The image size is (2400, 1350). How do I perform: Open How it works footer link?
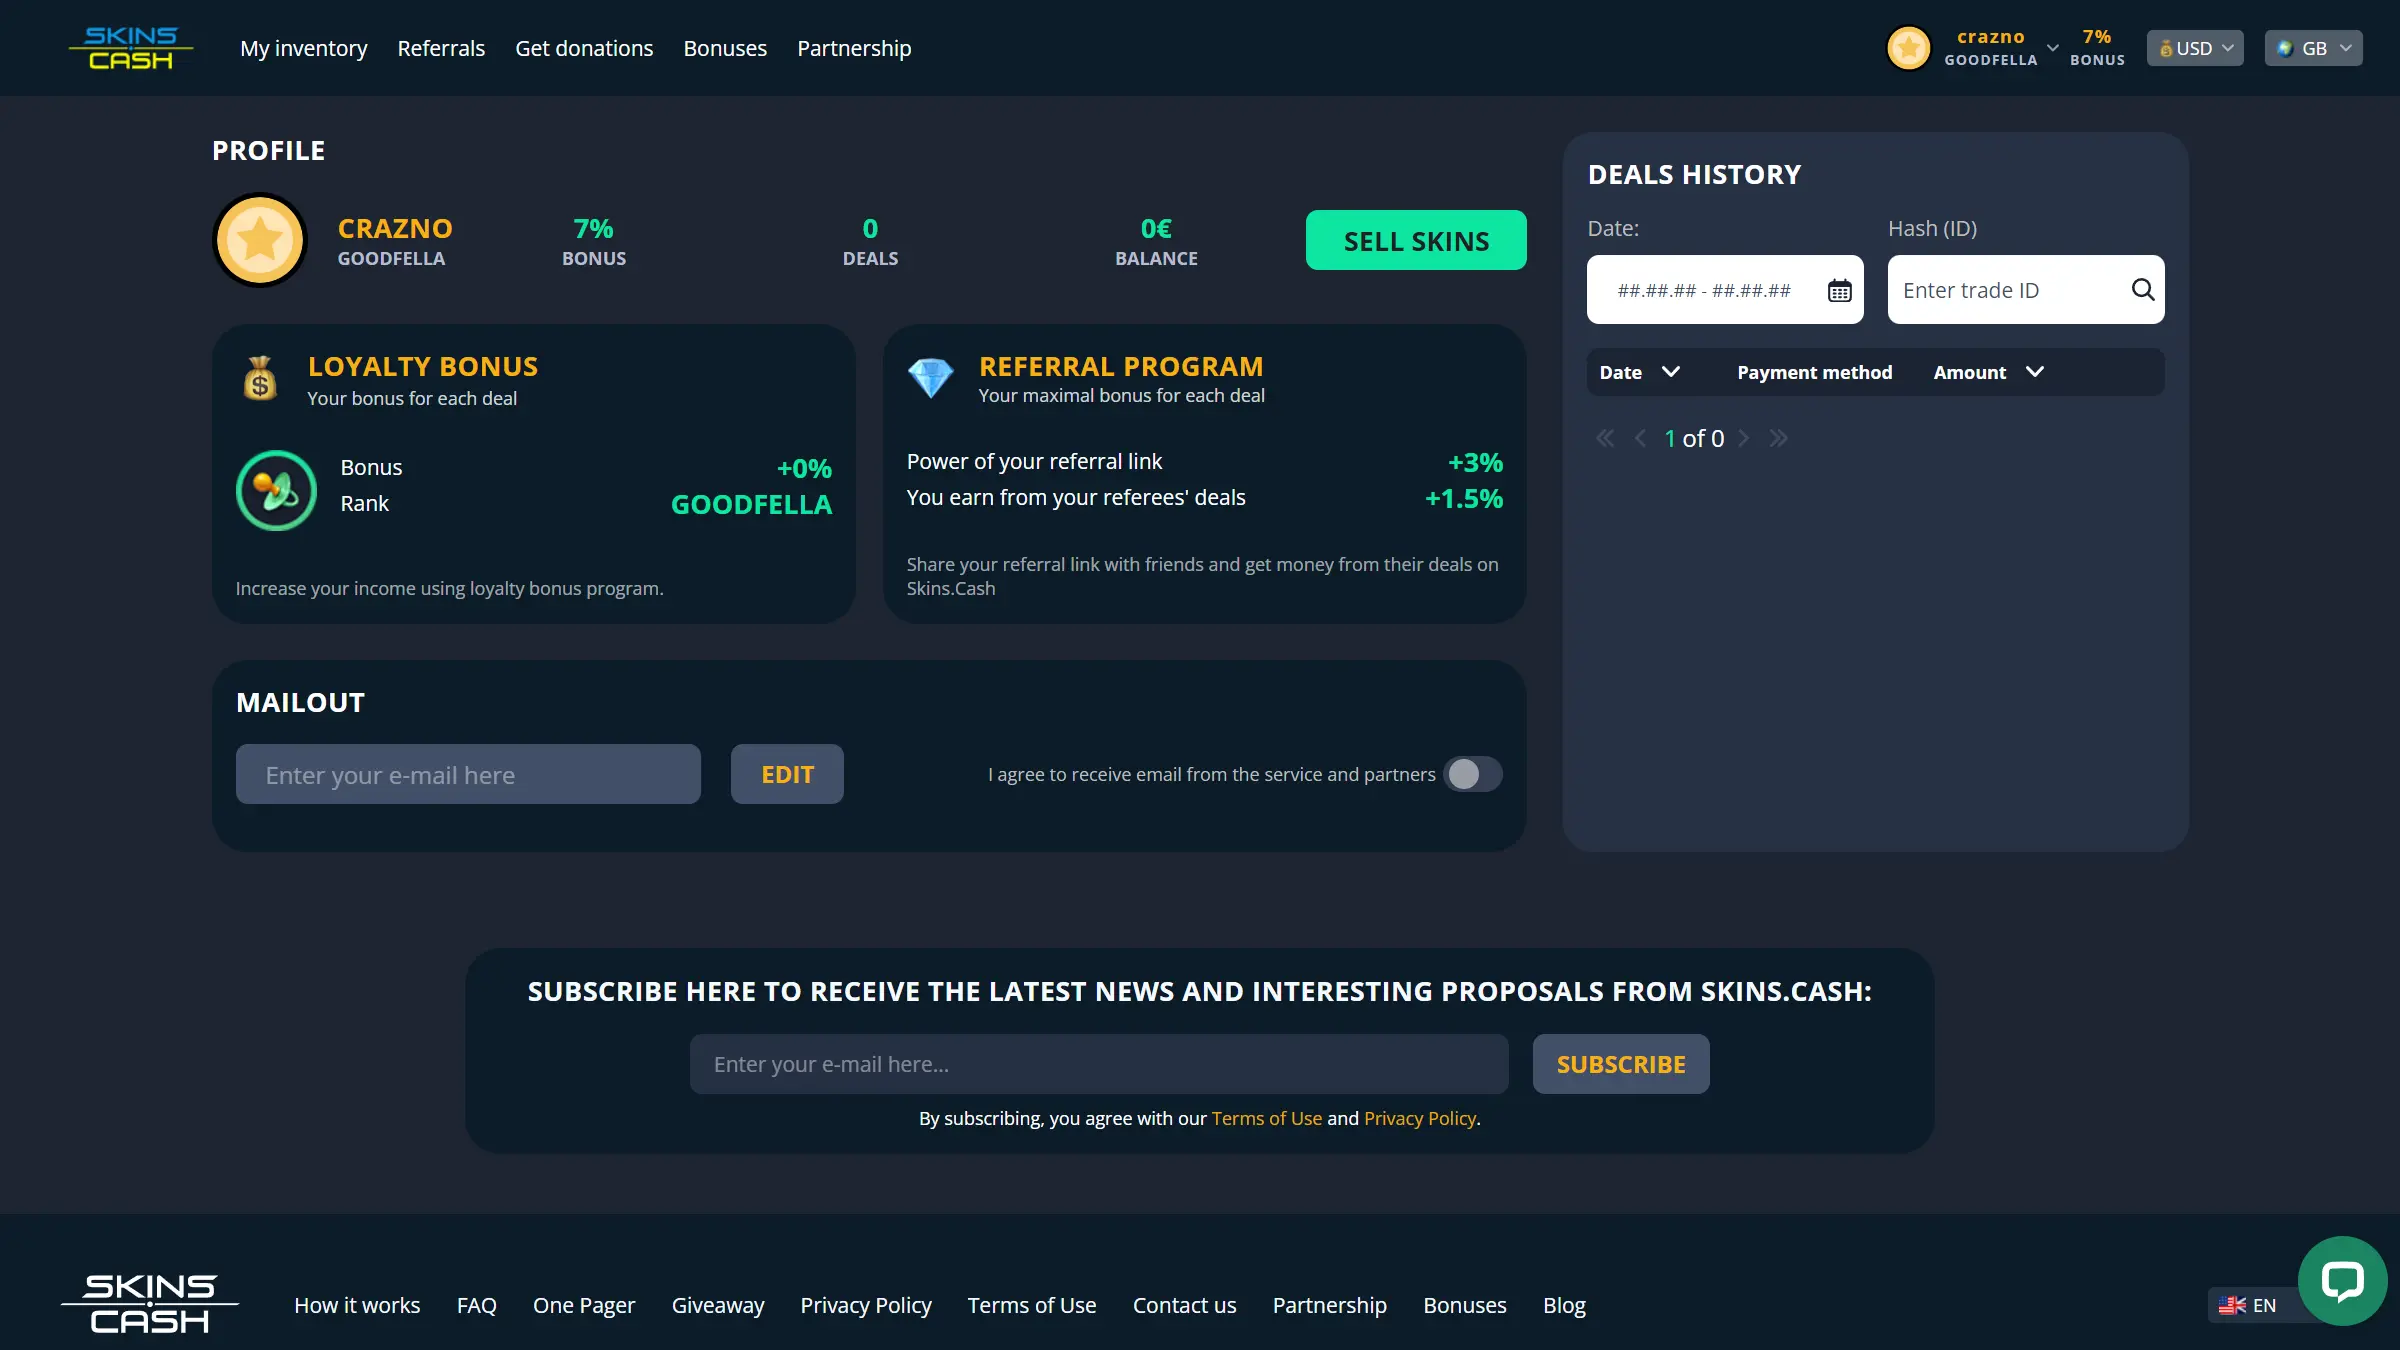click(357, 1305)
